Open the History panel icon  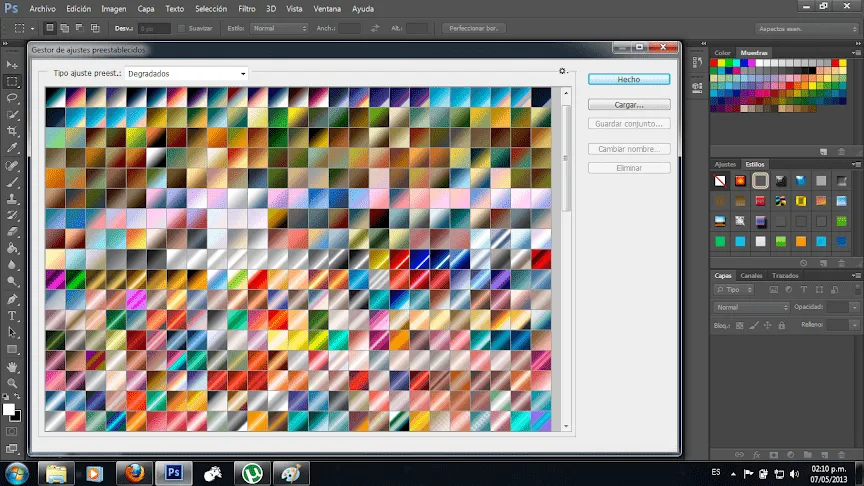[x=697, y=62]
